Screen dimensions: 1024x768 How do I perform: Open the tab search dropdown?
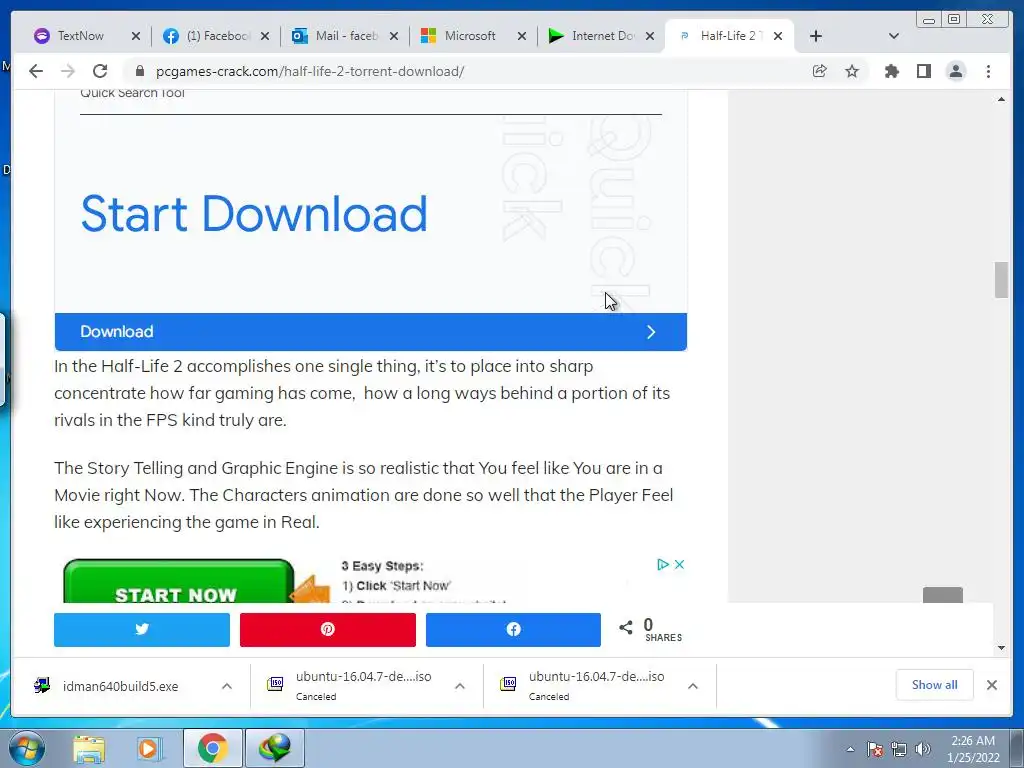coord(894,36)
